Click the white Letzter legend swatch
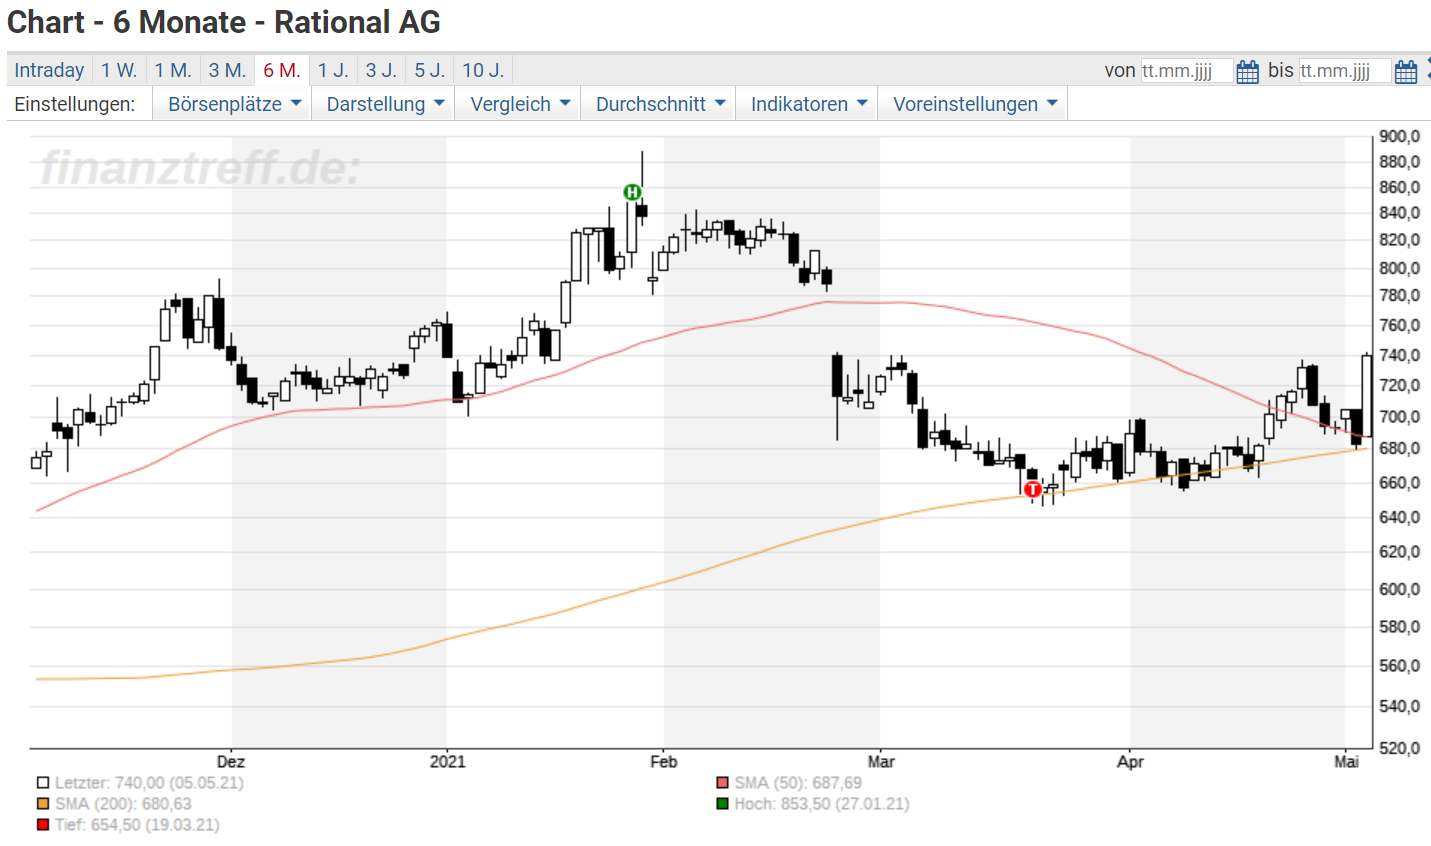1431x846 pixels. (43, 783)
